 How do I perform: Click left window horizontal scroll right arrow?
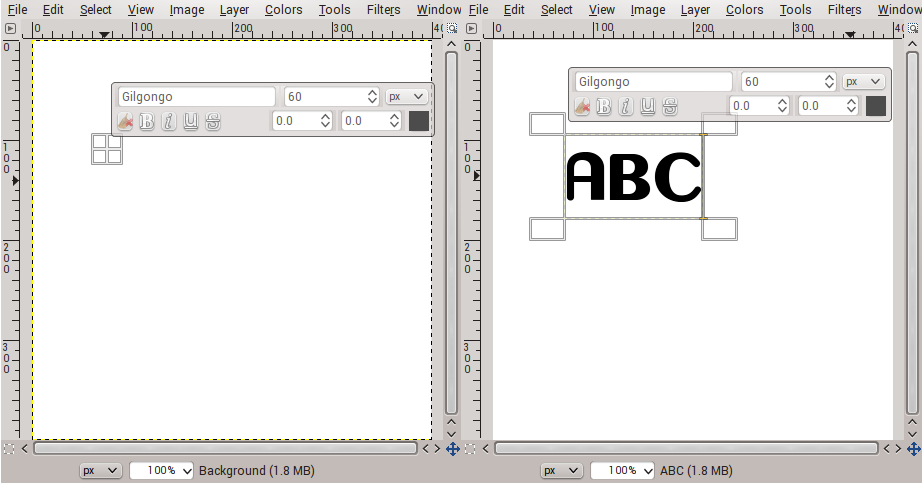point(437,449)
